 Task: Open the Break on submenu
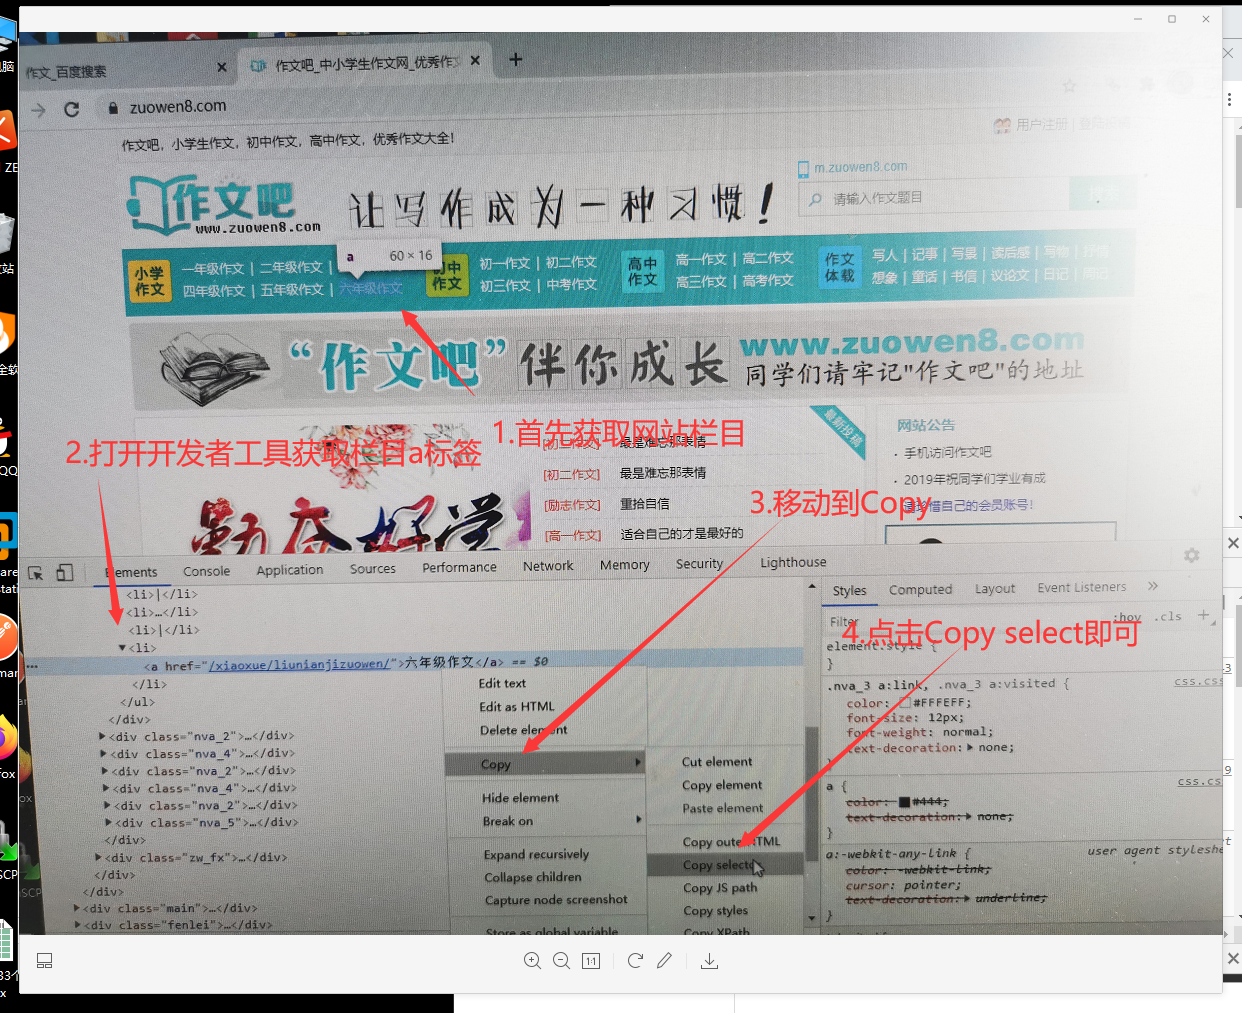(x=545, y=821)
